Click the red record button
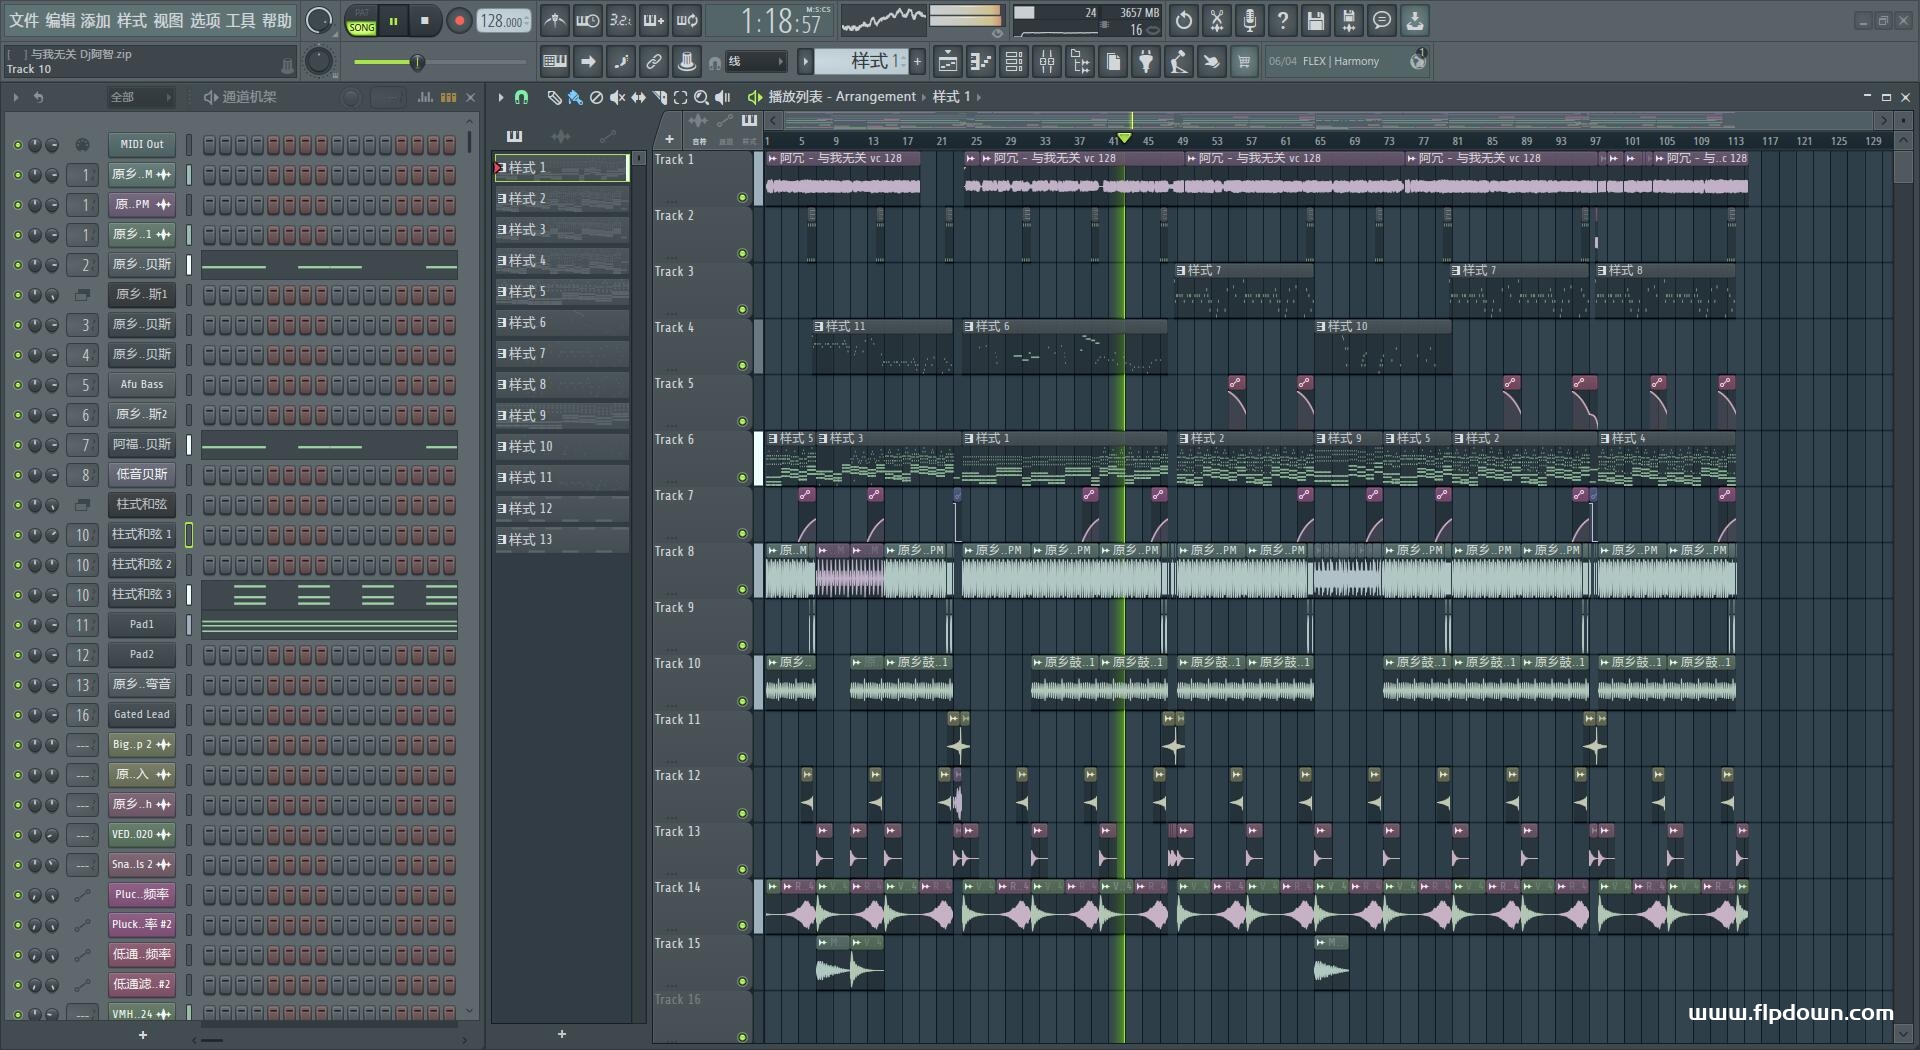1920x1050 pixels. click(459, 21)
